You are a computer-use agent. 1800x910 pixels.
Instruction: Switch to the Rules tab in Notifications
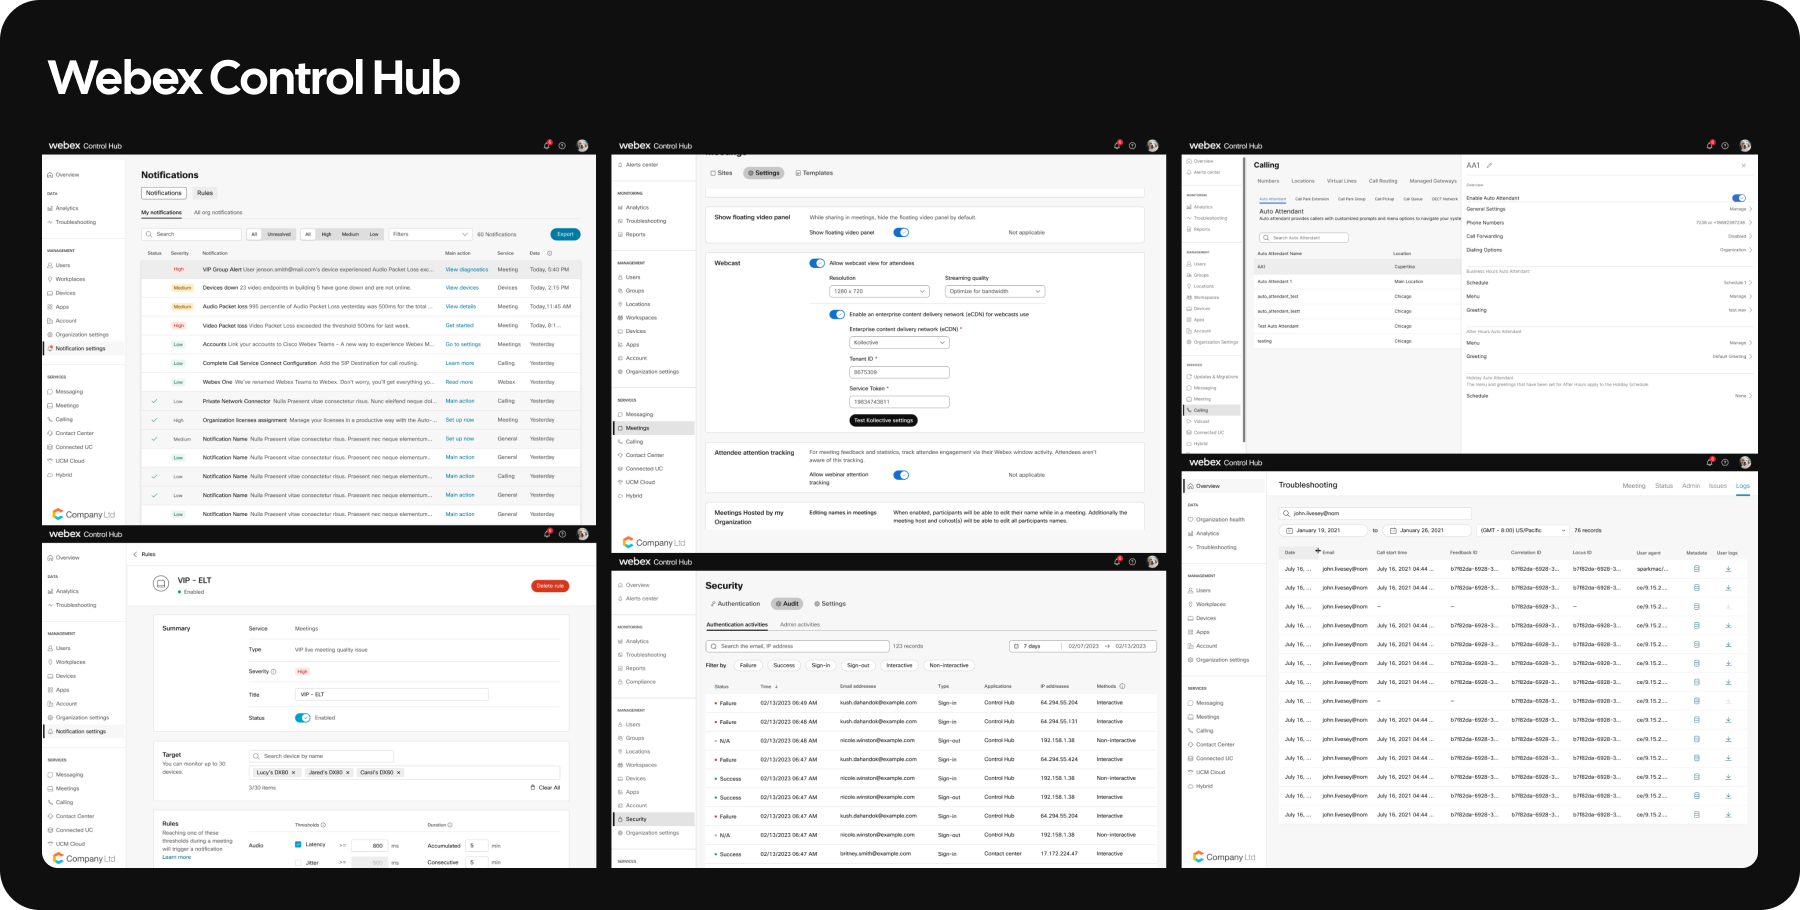pos(205,193)
